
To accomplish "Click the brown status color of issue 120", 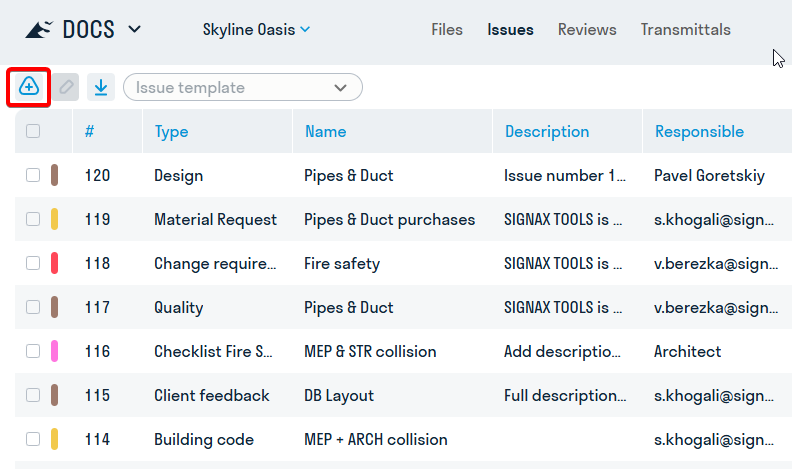I will [x=55, y=175].
